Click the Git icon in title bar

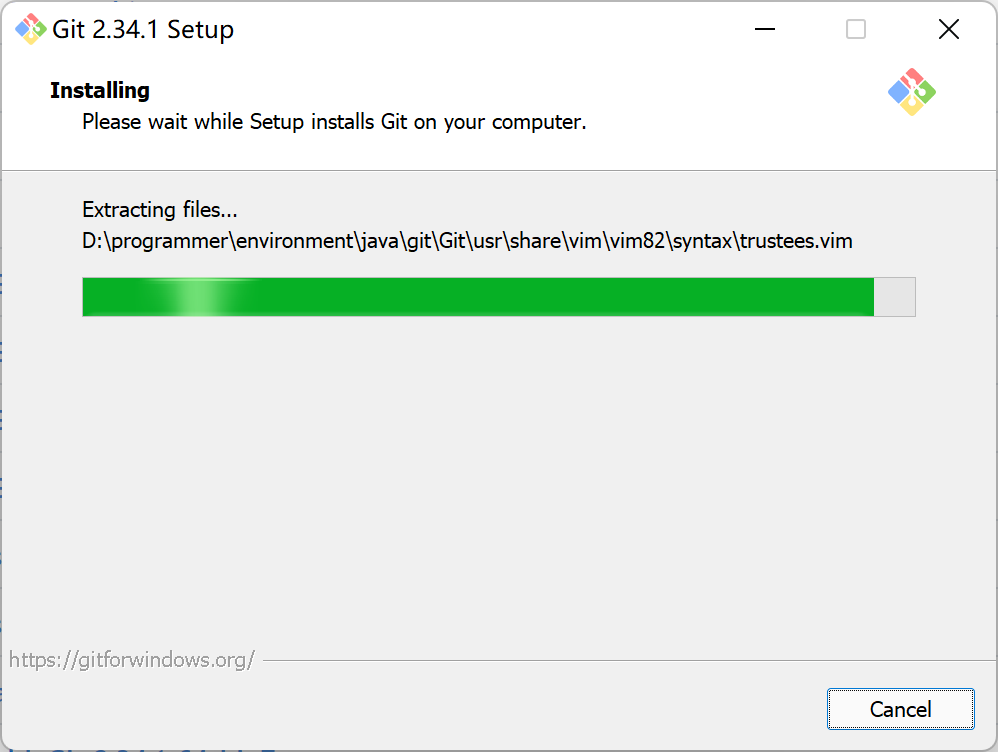pos(31,29)
